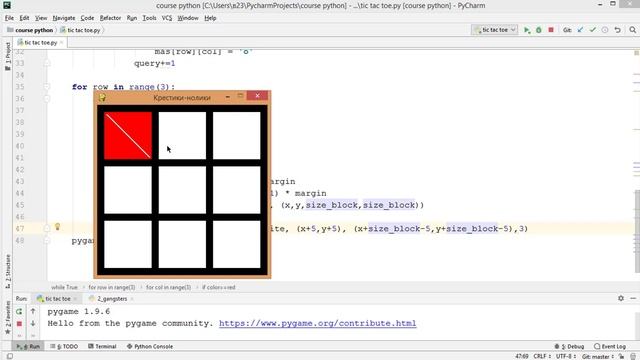
Task: Click the green Debug bug icon
Action: (539, 30)
